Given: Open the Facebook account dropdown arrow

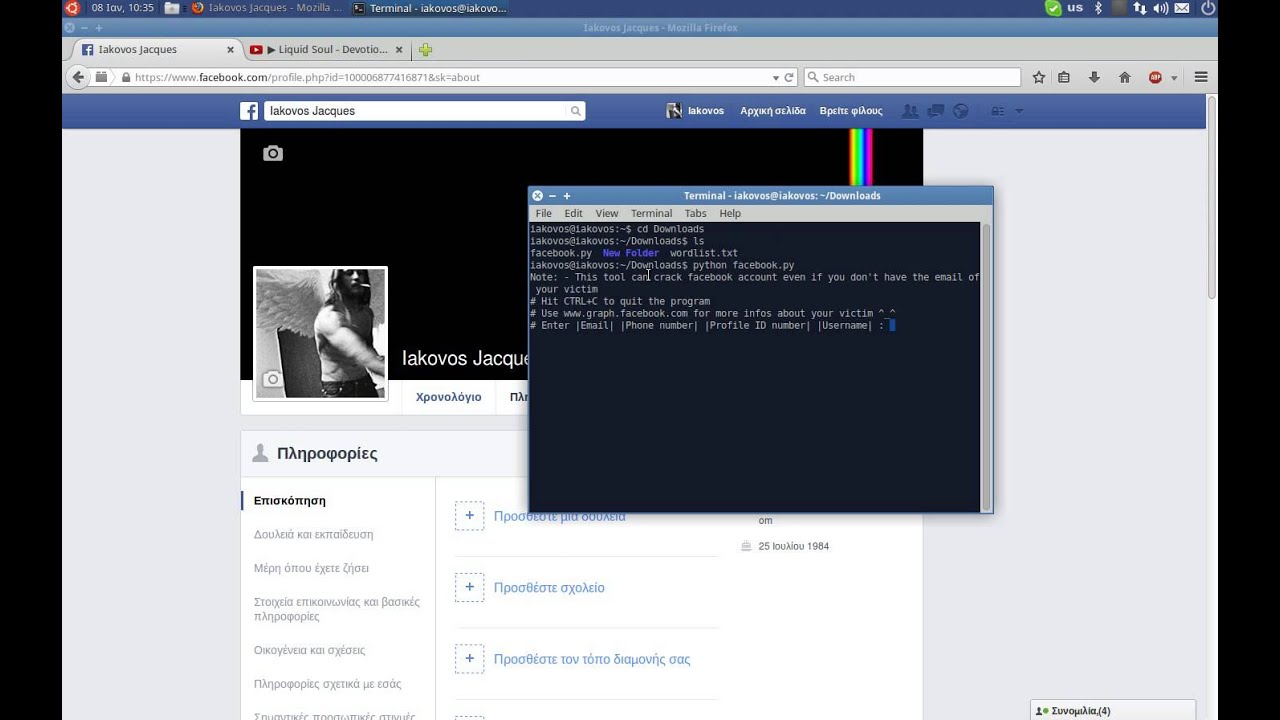Looking at the screenshot, I should (x=1019, y=111).
